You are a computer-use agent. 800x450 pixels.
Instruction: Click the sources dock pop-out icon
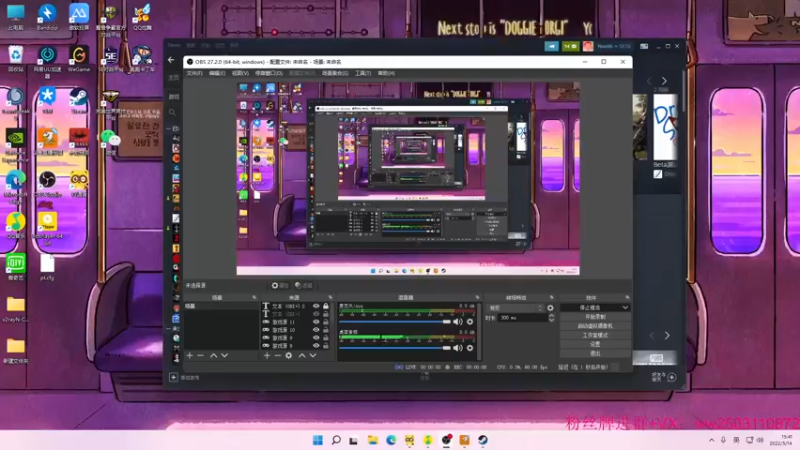(x=330, y=297)
